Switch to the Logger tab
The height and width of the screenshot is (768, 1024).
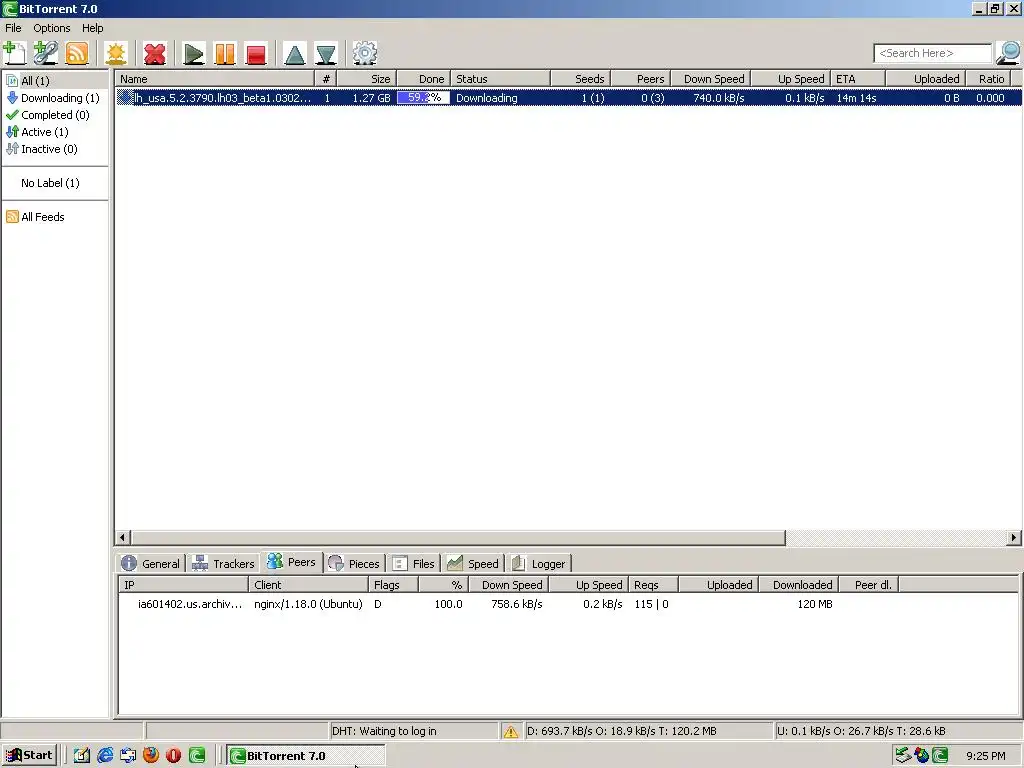tap(539, 564)
